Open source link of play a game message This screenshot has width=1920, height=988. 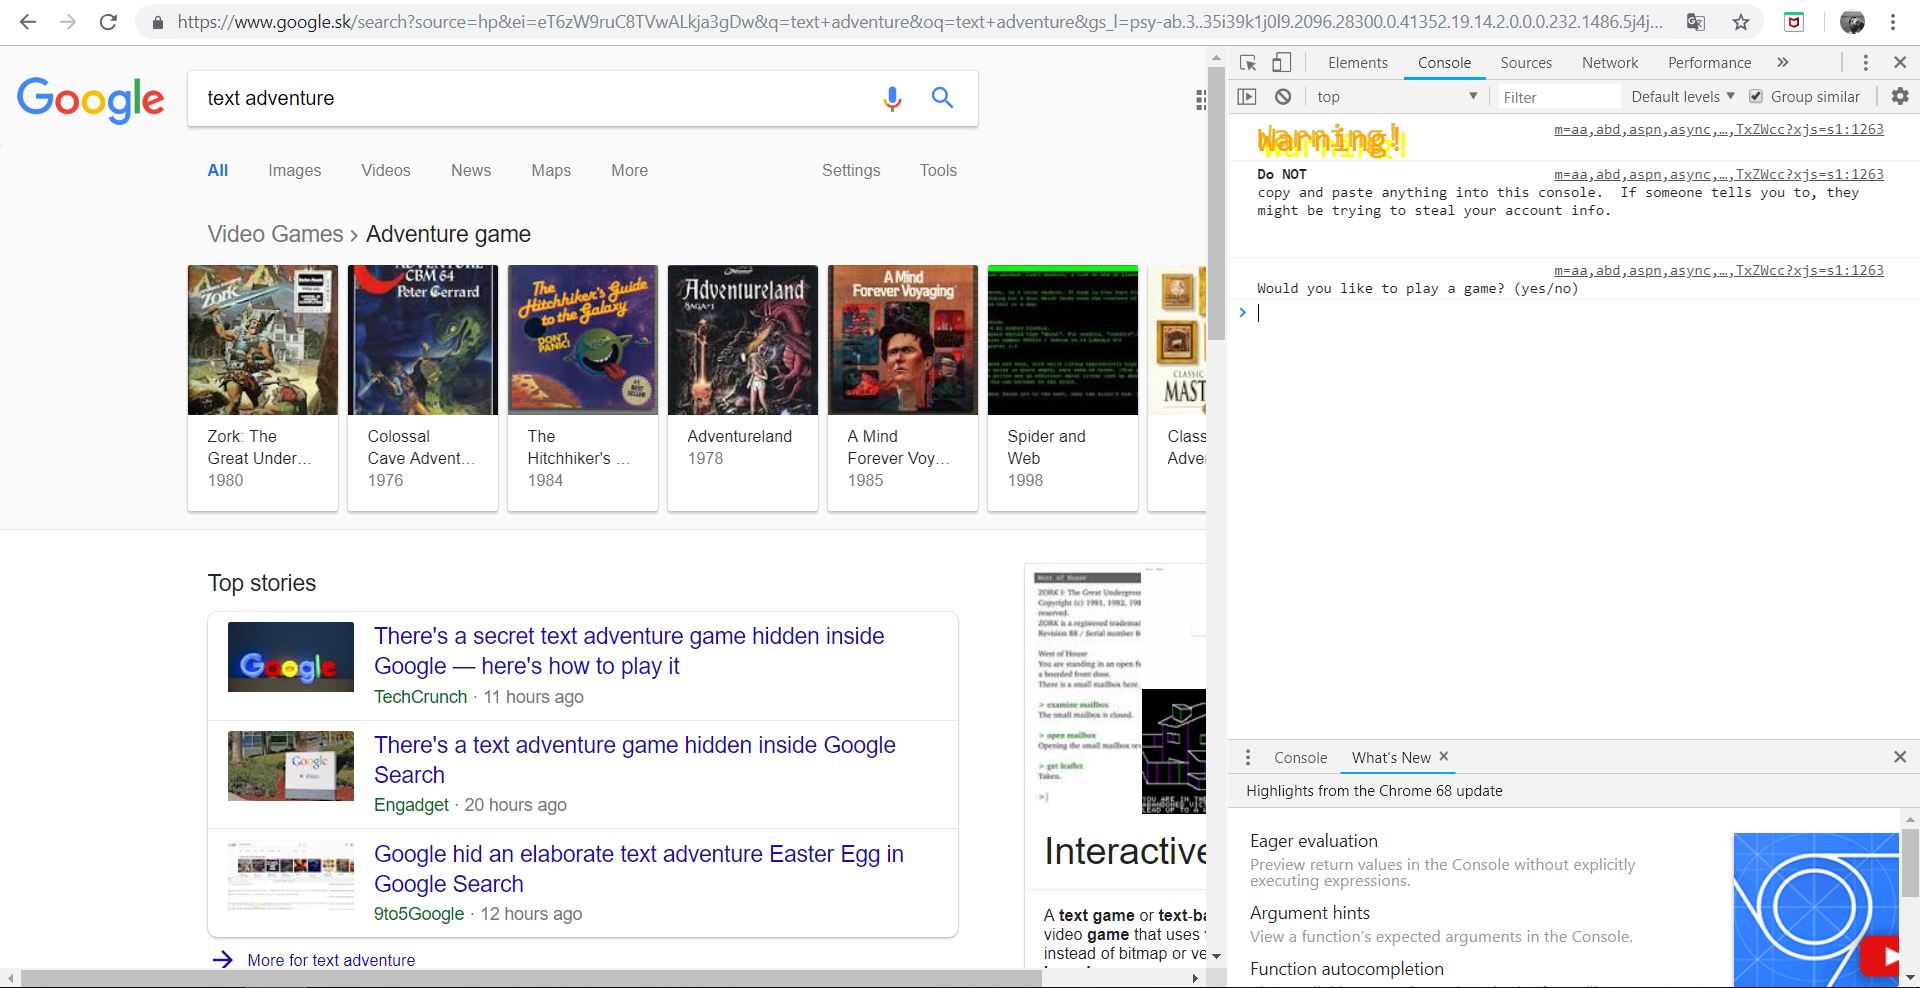(x=1718, y=270)
